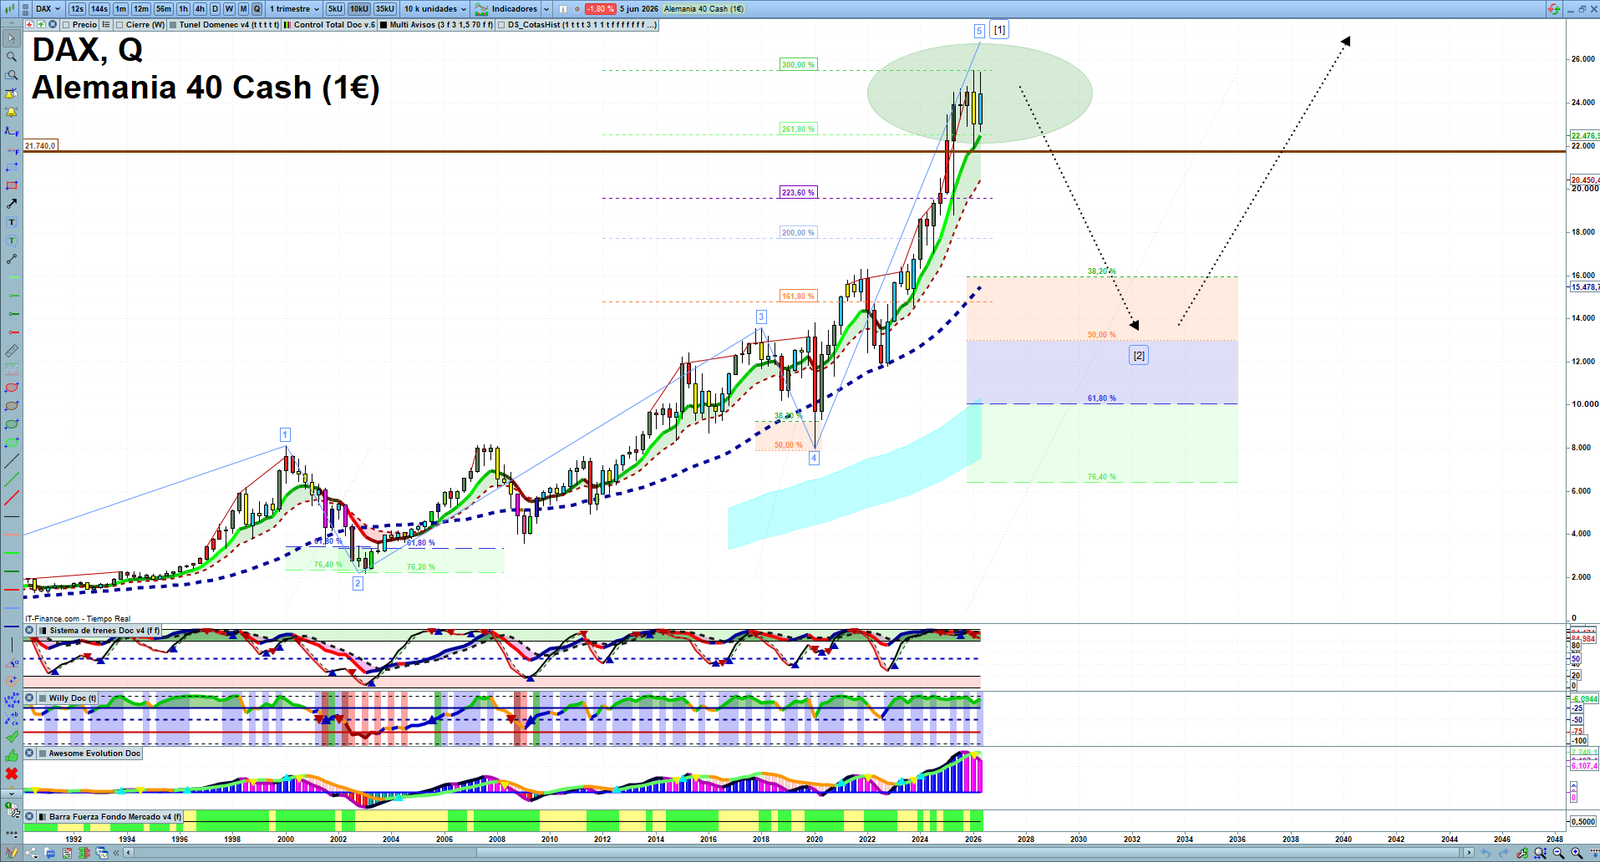This screenshot has height=862, width=1600.
Task: Click the scroll left arrow at bottom
Action: coord(128,853)
